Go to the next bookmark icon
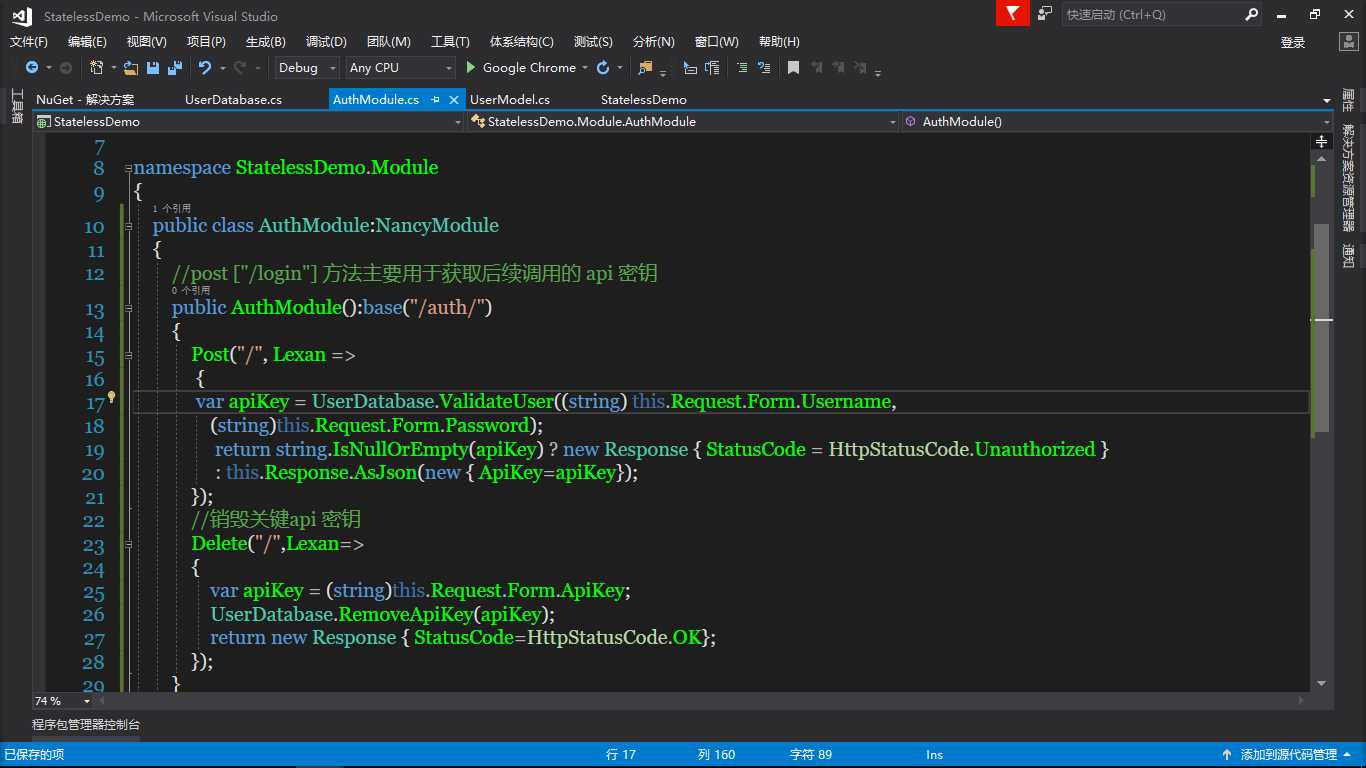The height and width of the screenshot is (768, 1366). click(x=838, y=68)
